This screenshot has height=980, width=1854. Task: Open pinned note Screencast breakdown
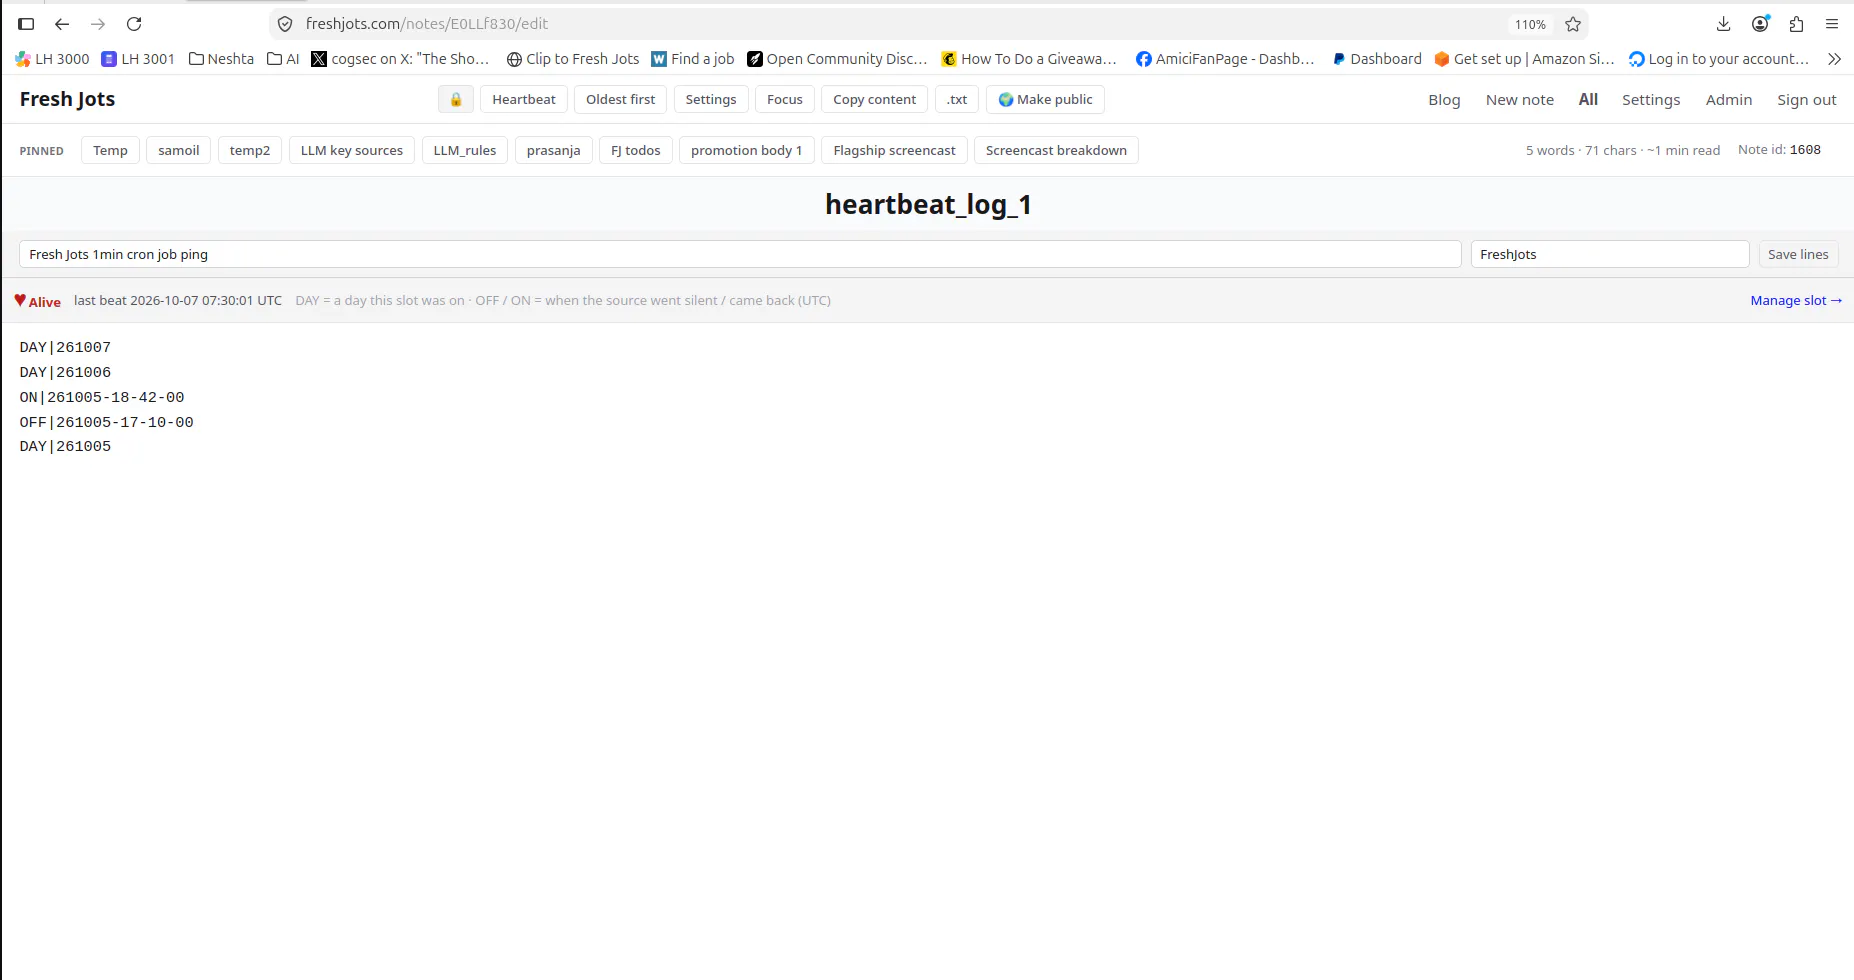click(x=1056, y=150)
